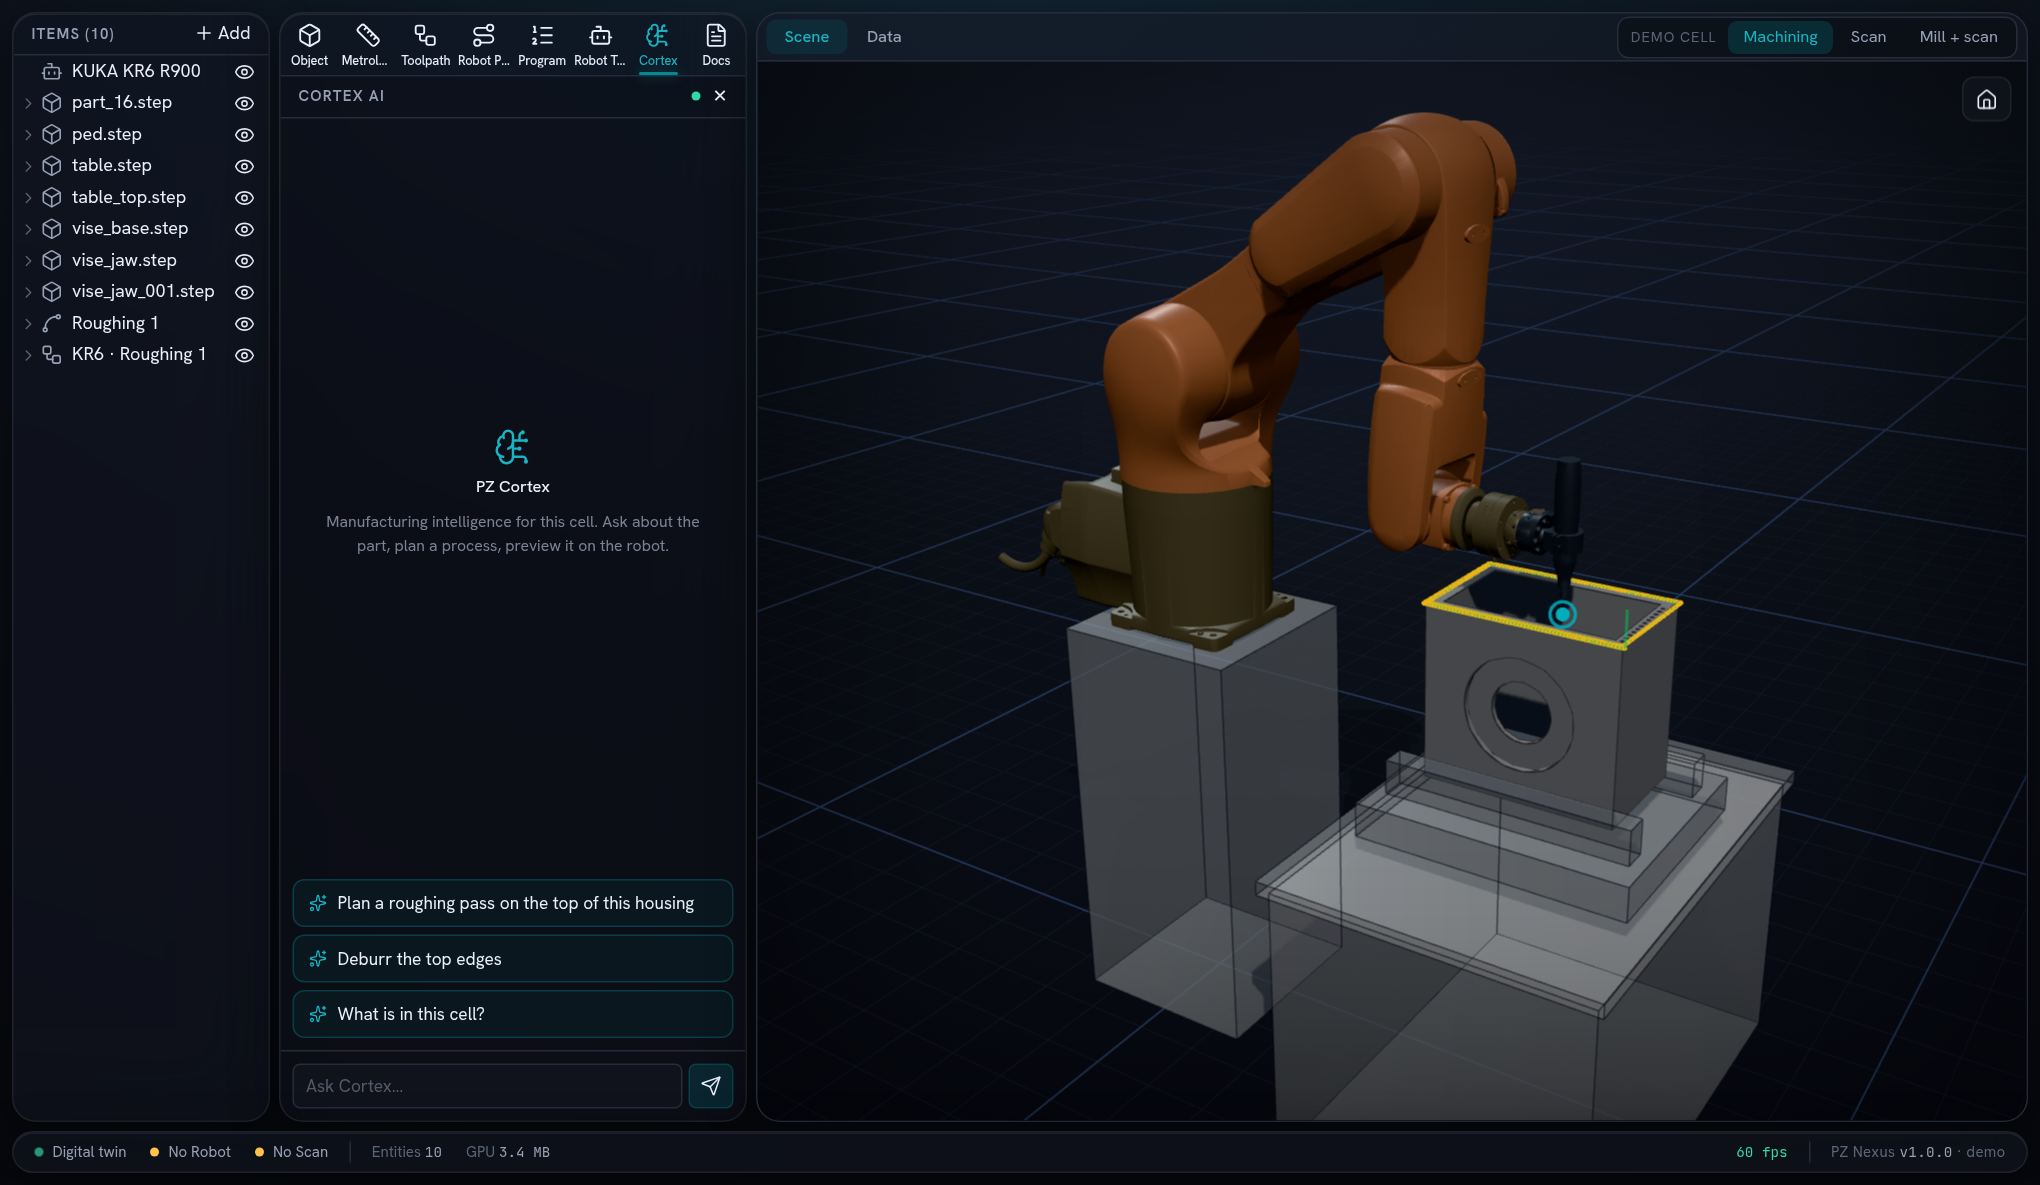The height and width of the screenshot is (1185, 2040).
Task: Expand the ped.step tree item
Action: click(x=28, y=135)
